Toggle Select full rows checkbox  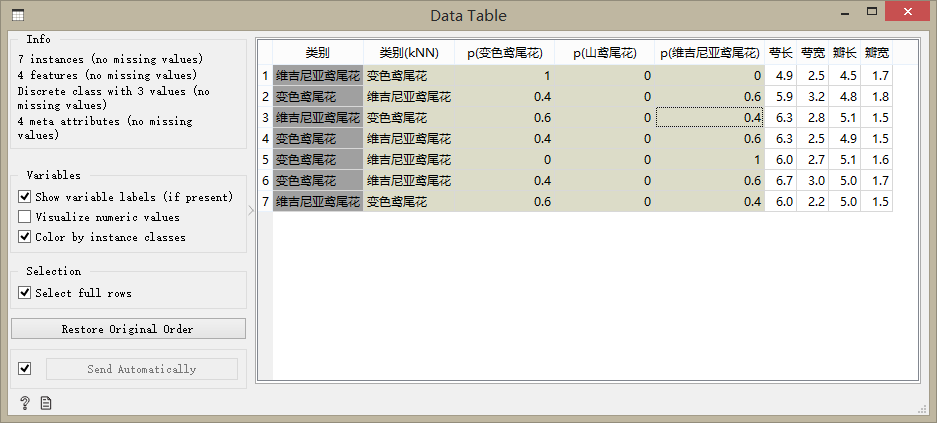point(25,293)
